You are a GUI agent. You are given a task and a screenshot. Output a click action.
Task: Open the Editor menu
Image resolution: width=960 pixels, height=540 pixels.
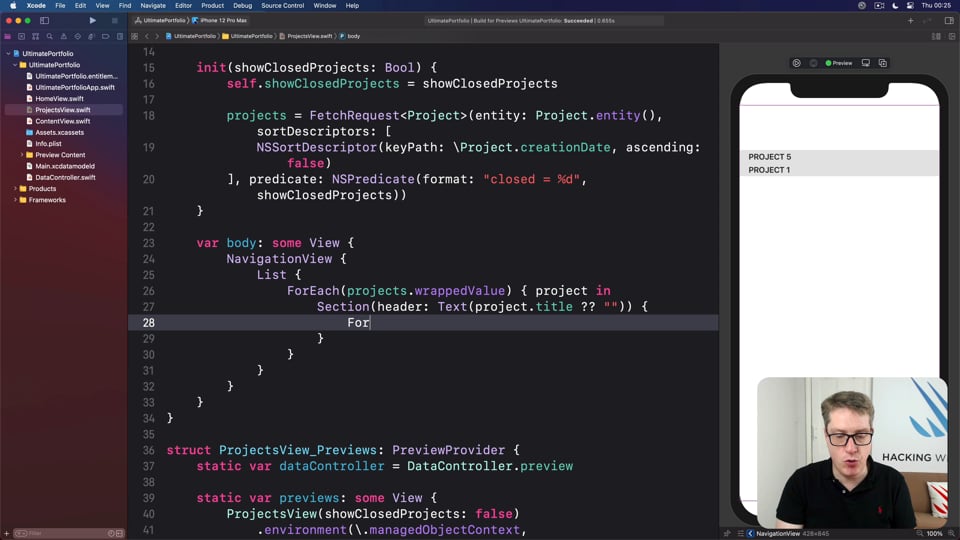tap(183, 6)
